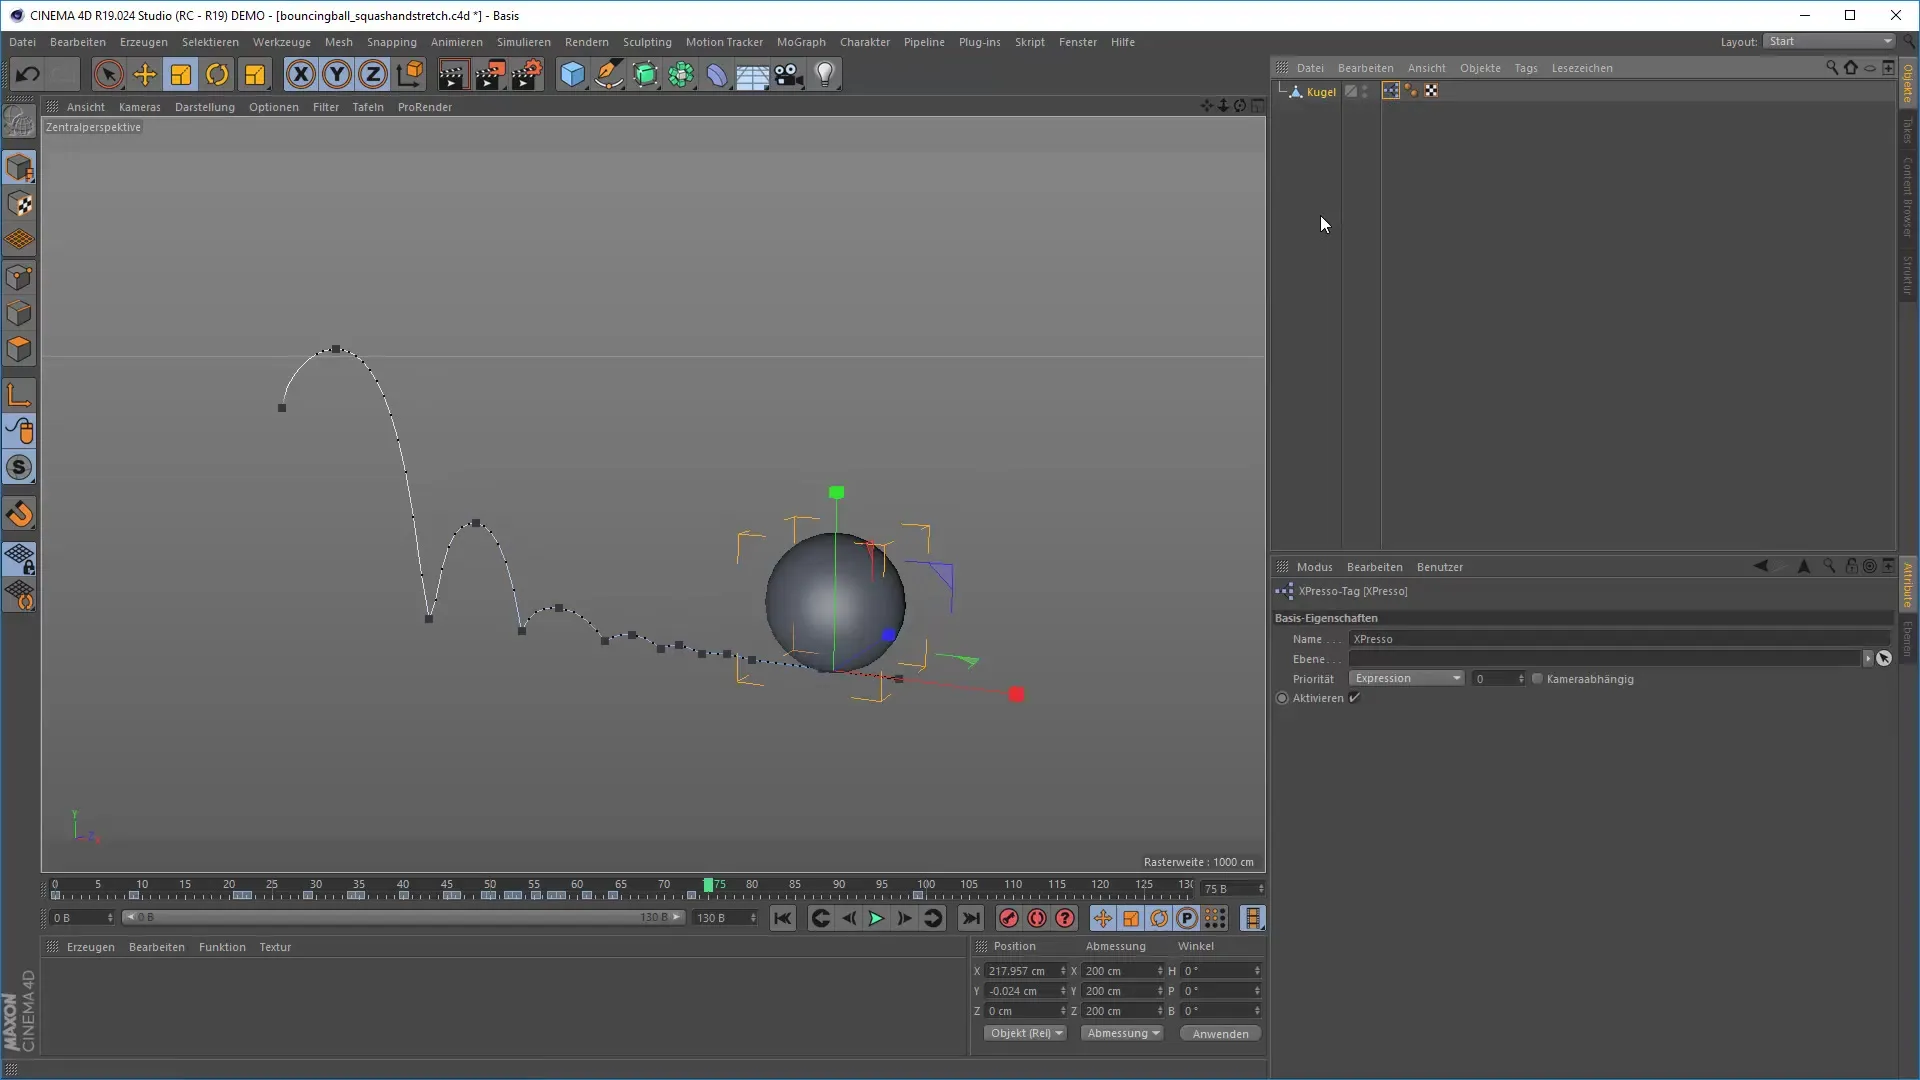Enable Polygons mode in left toolbar
The image size is (1920, 1080).
[x=19, y=349]
